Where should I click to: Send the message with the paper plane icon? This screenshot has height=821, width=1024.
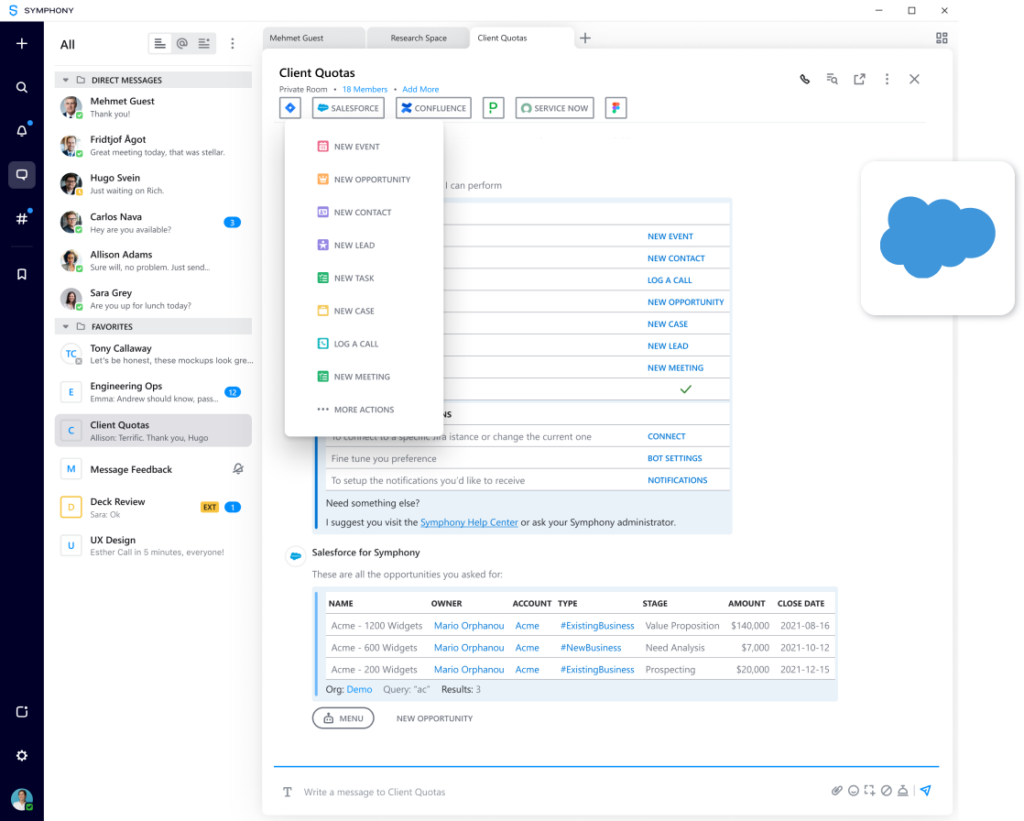926,791
